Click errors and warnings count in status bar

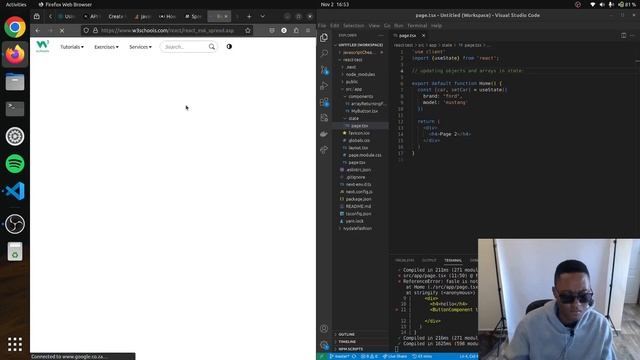click(x=369, y=356)
